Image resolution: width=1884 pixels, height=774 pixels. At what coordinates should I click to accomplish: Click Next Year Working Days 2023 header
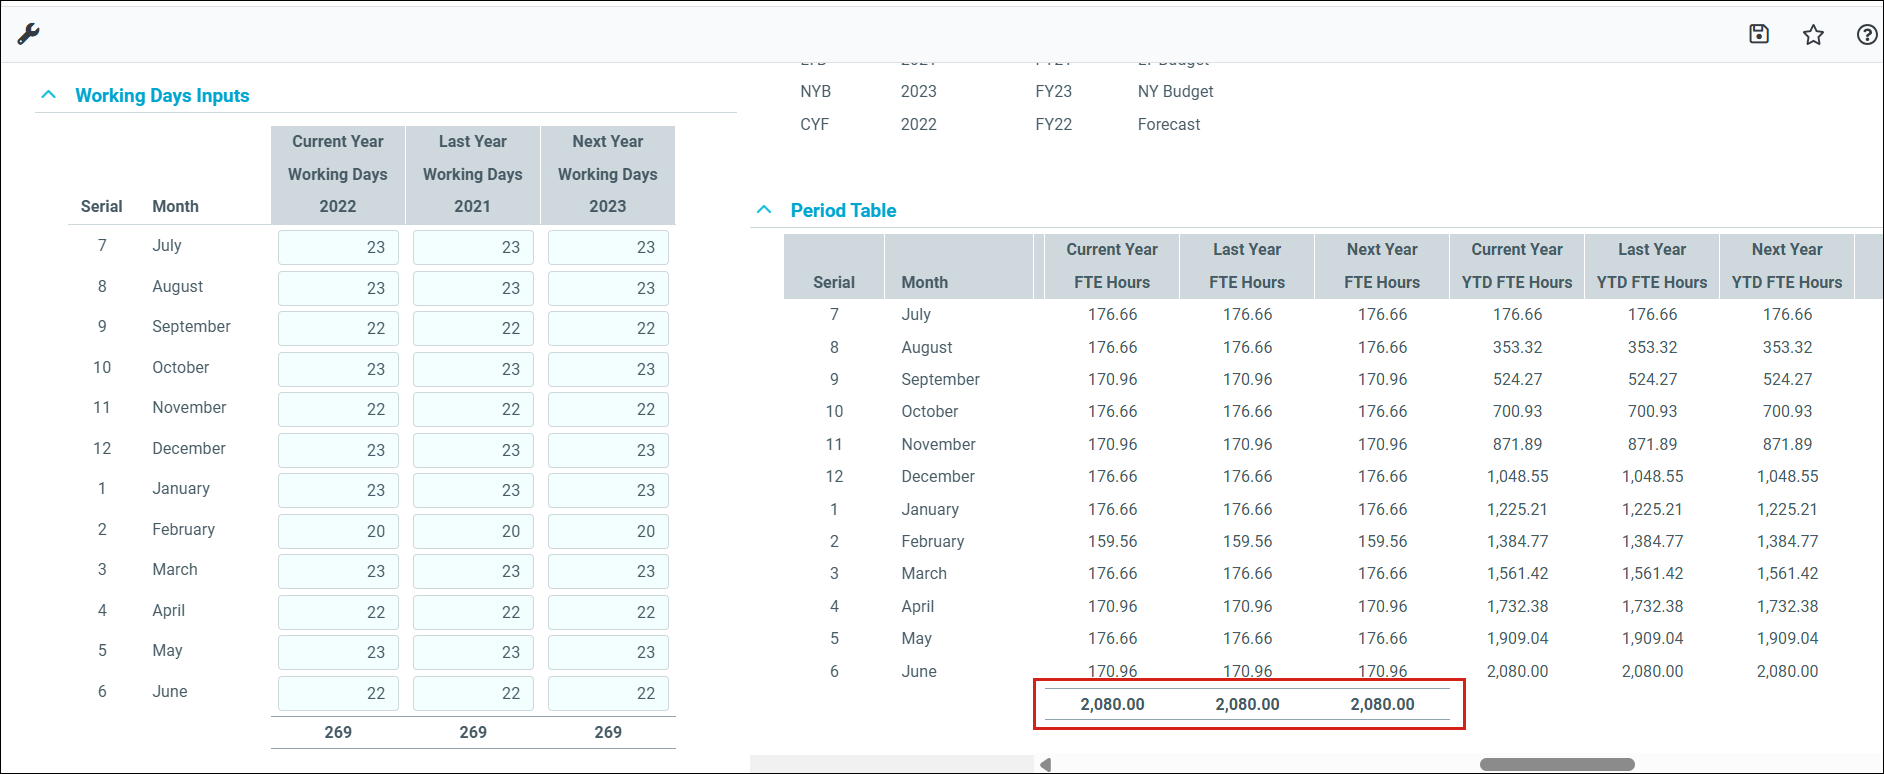point(607,174)
